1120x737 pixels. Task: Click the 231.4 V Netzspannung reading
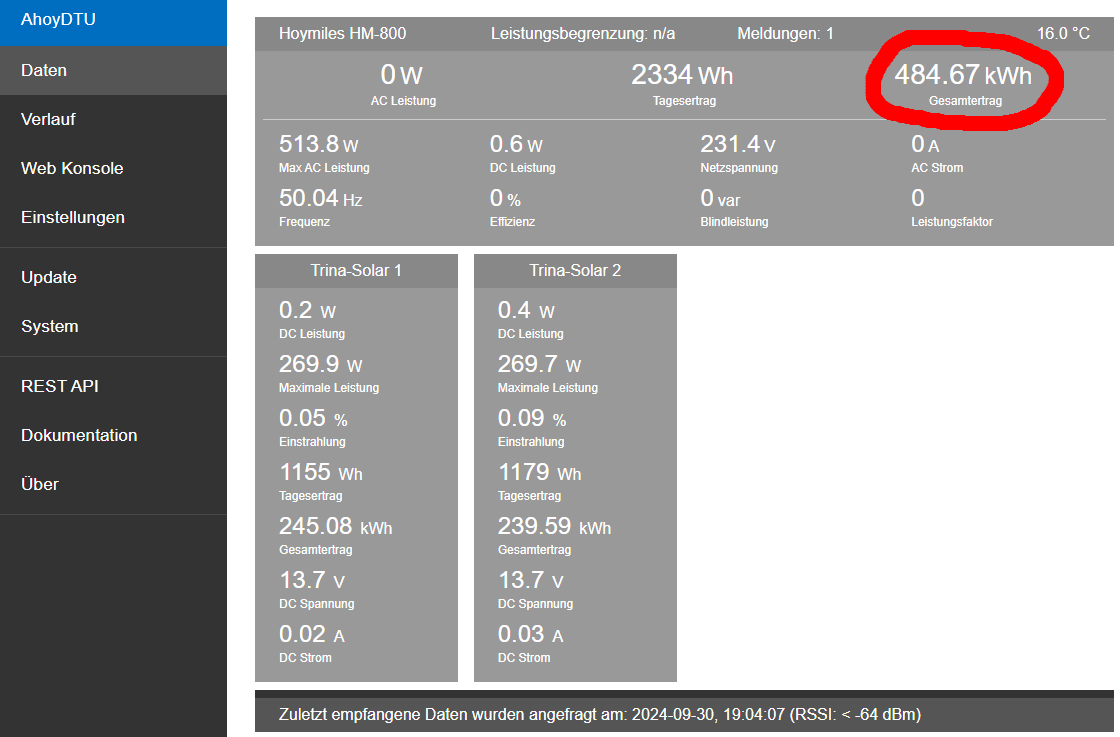pyautogui.click(x=738, y=145)
